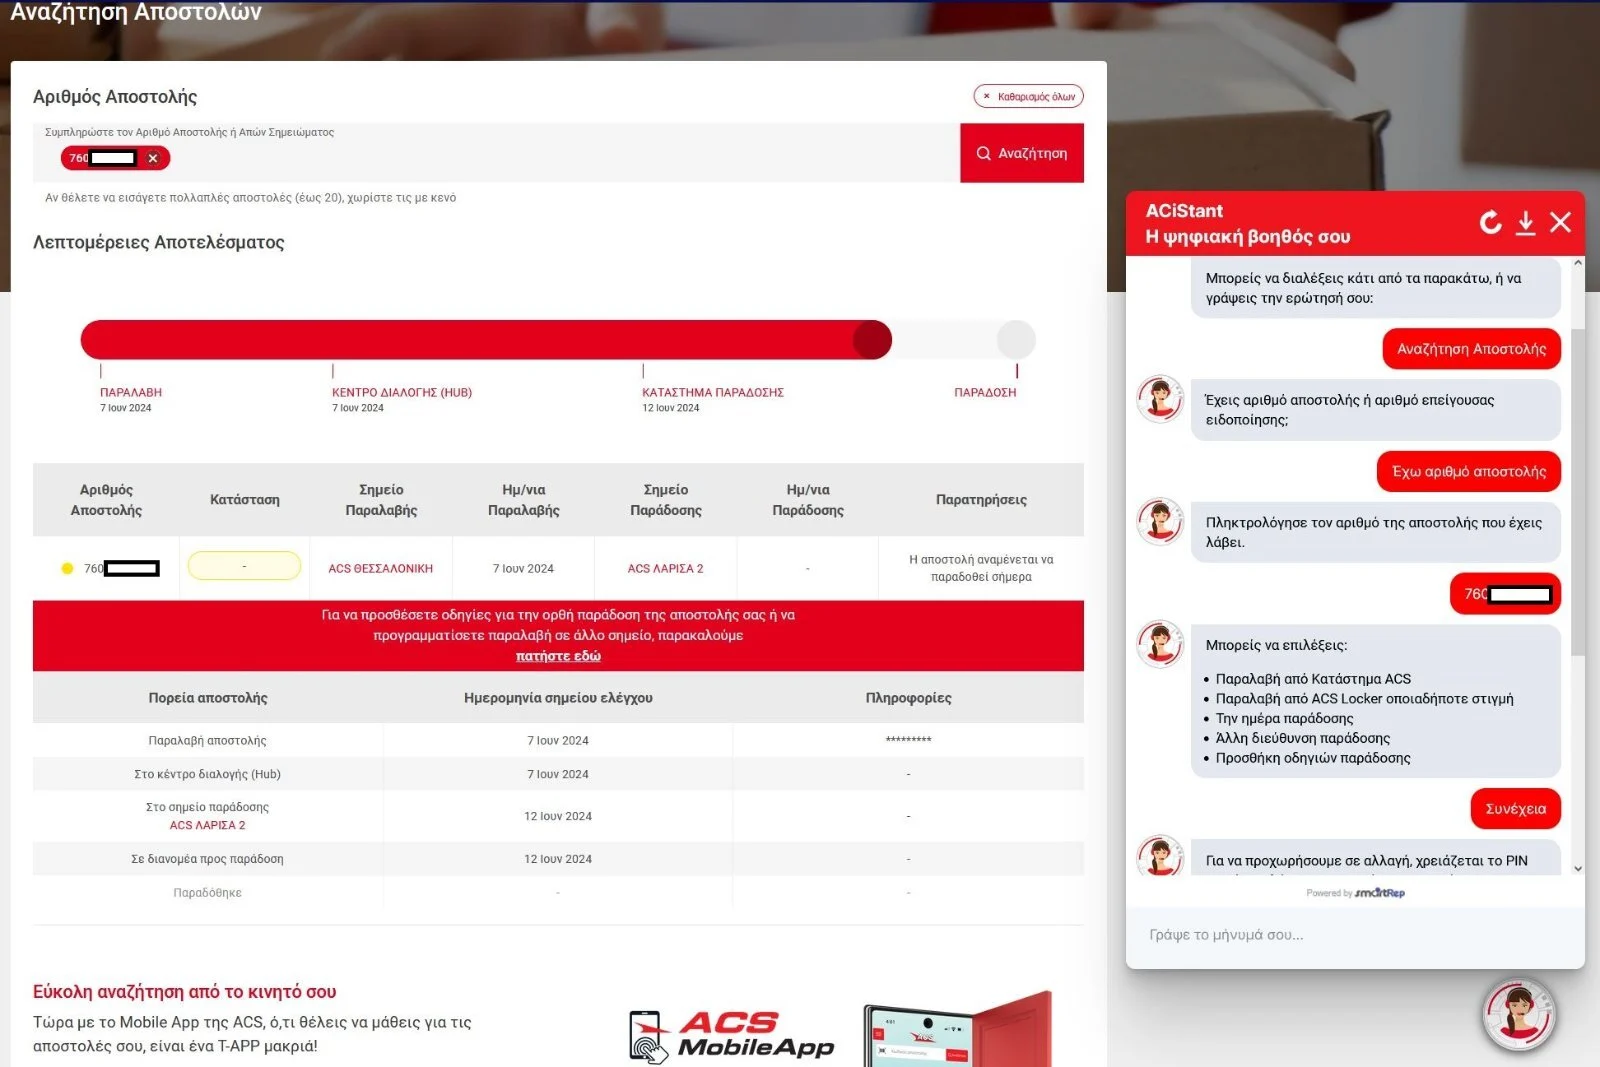1600x1067 pixels.
Task: Click the smartRep powered-by link
Action: [1380, 893]
